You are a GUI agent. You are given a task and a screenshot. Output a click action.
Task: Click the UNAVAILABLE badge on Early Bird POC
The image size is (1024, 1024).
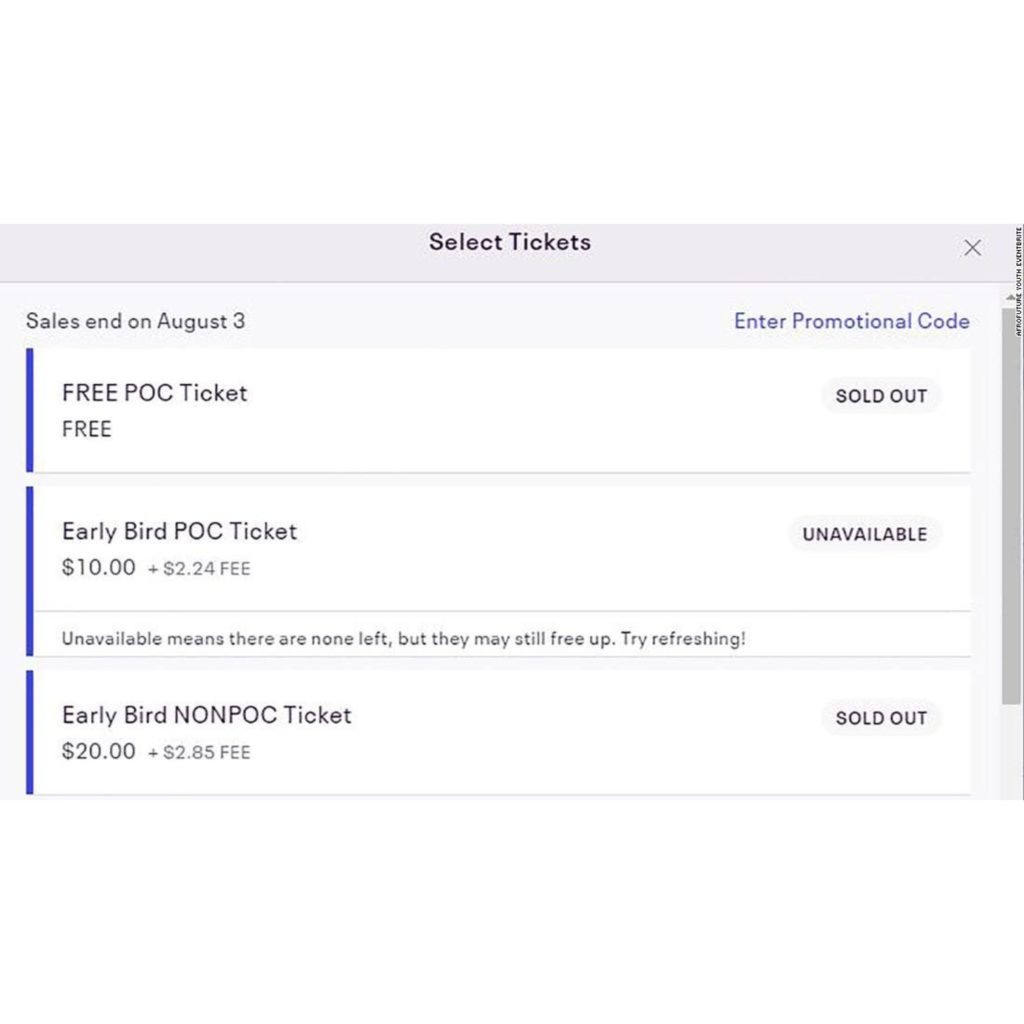[864, 534]
